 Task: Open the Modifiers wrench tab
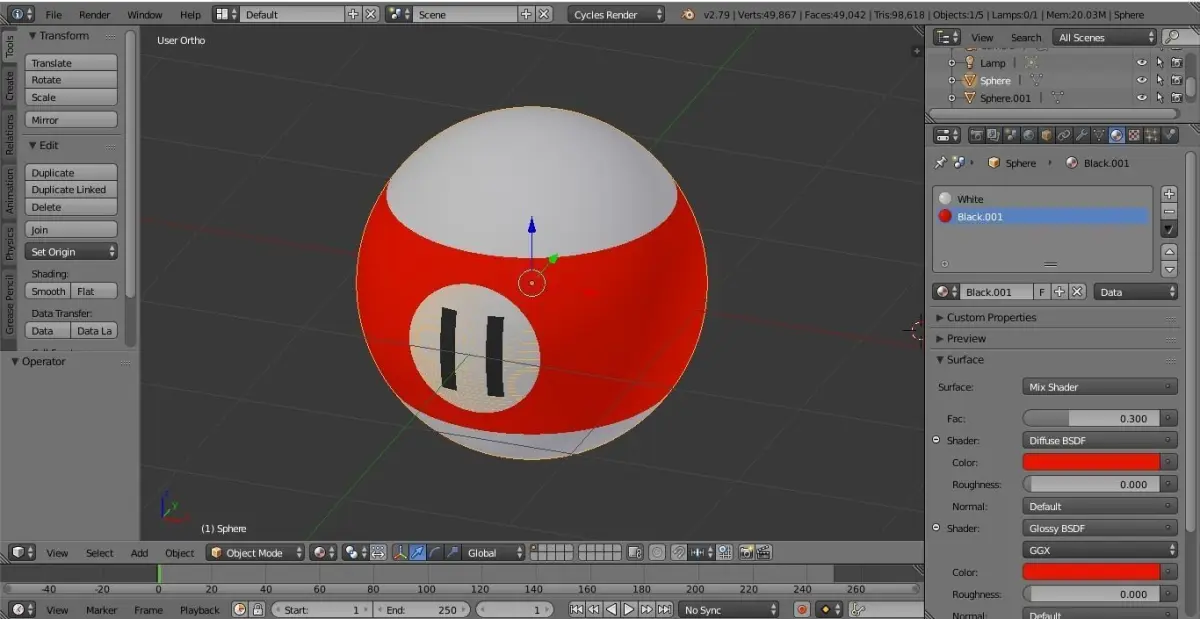pos(1081,135)
